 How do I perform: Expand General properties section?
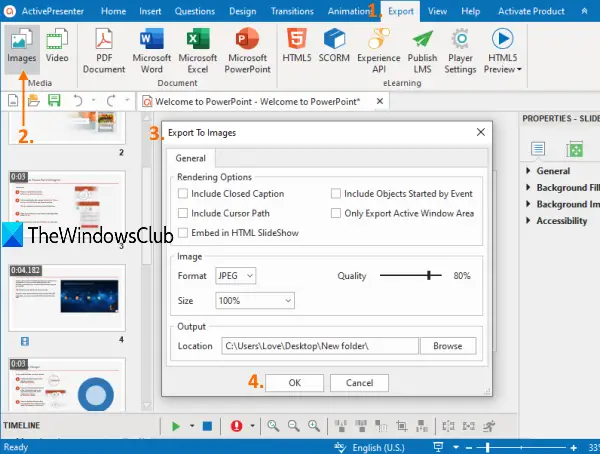pos(528,171)
